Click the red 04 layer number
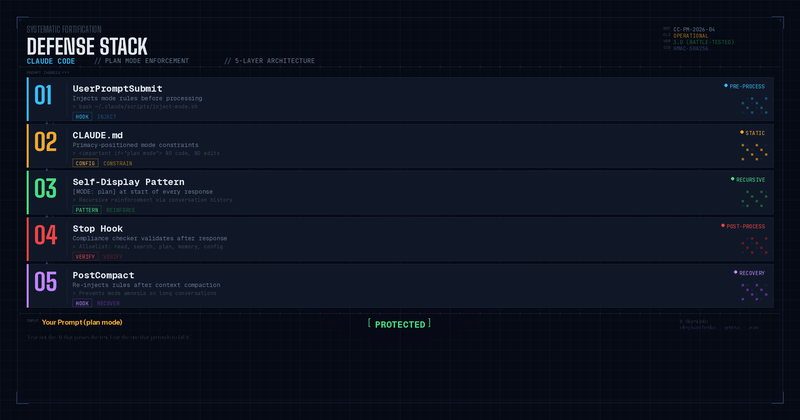This screenshot has height=420, width=800. pos(46,236)
